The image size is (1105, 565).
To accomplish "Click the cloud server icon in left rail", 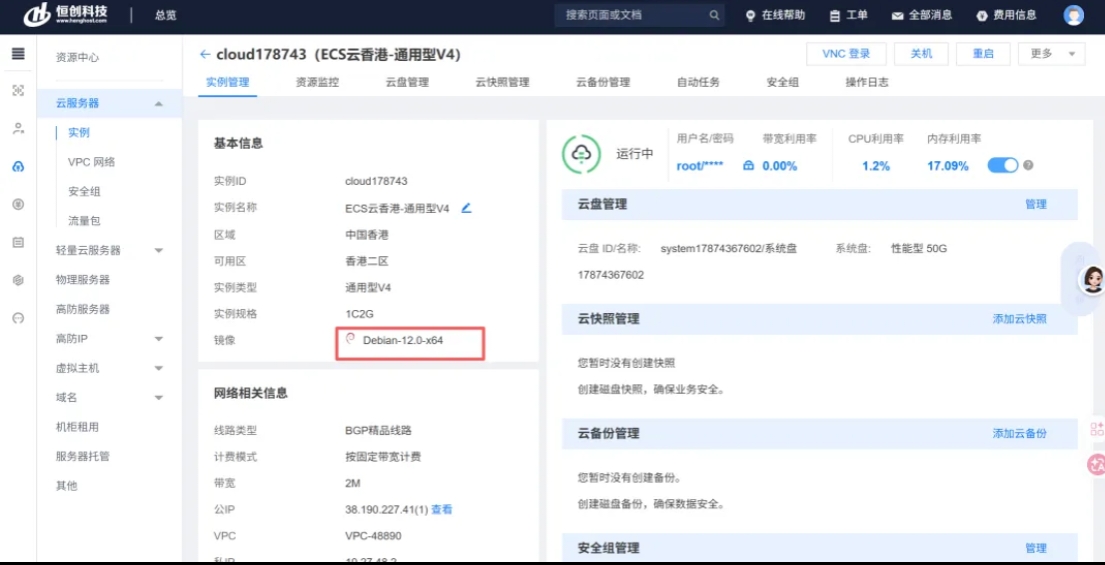I will pyautogui.click(x=18, y=167).
